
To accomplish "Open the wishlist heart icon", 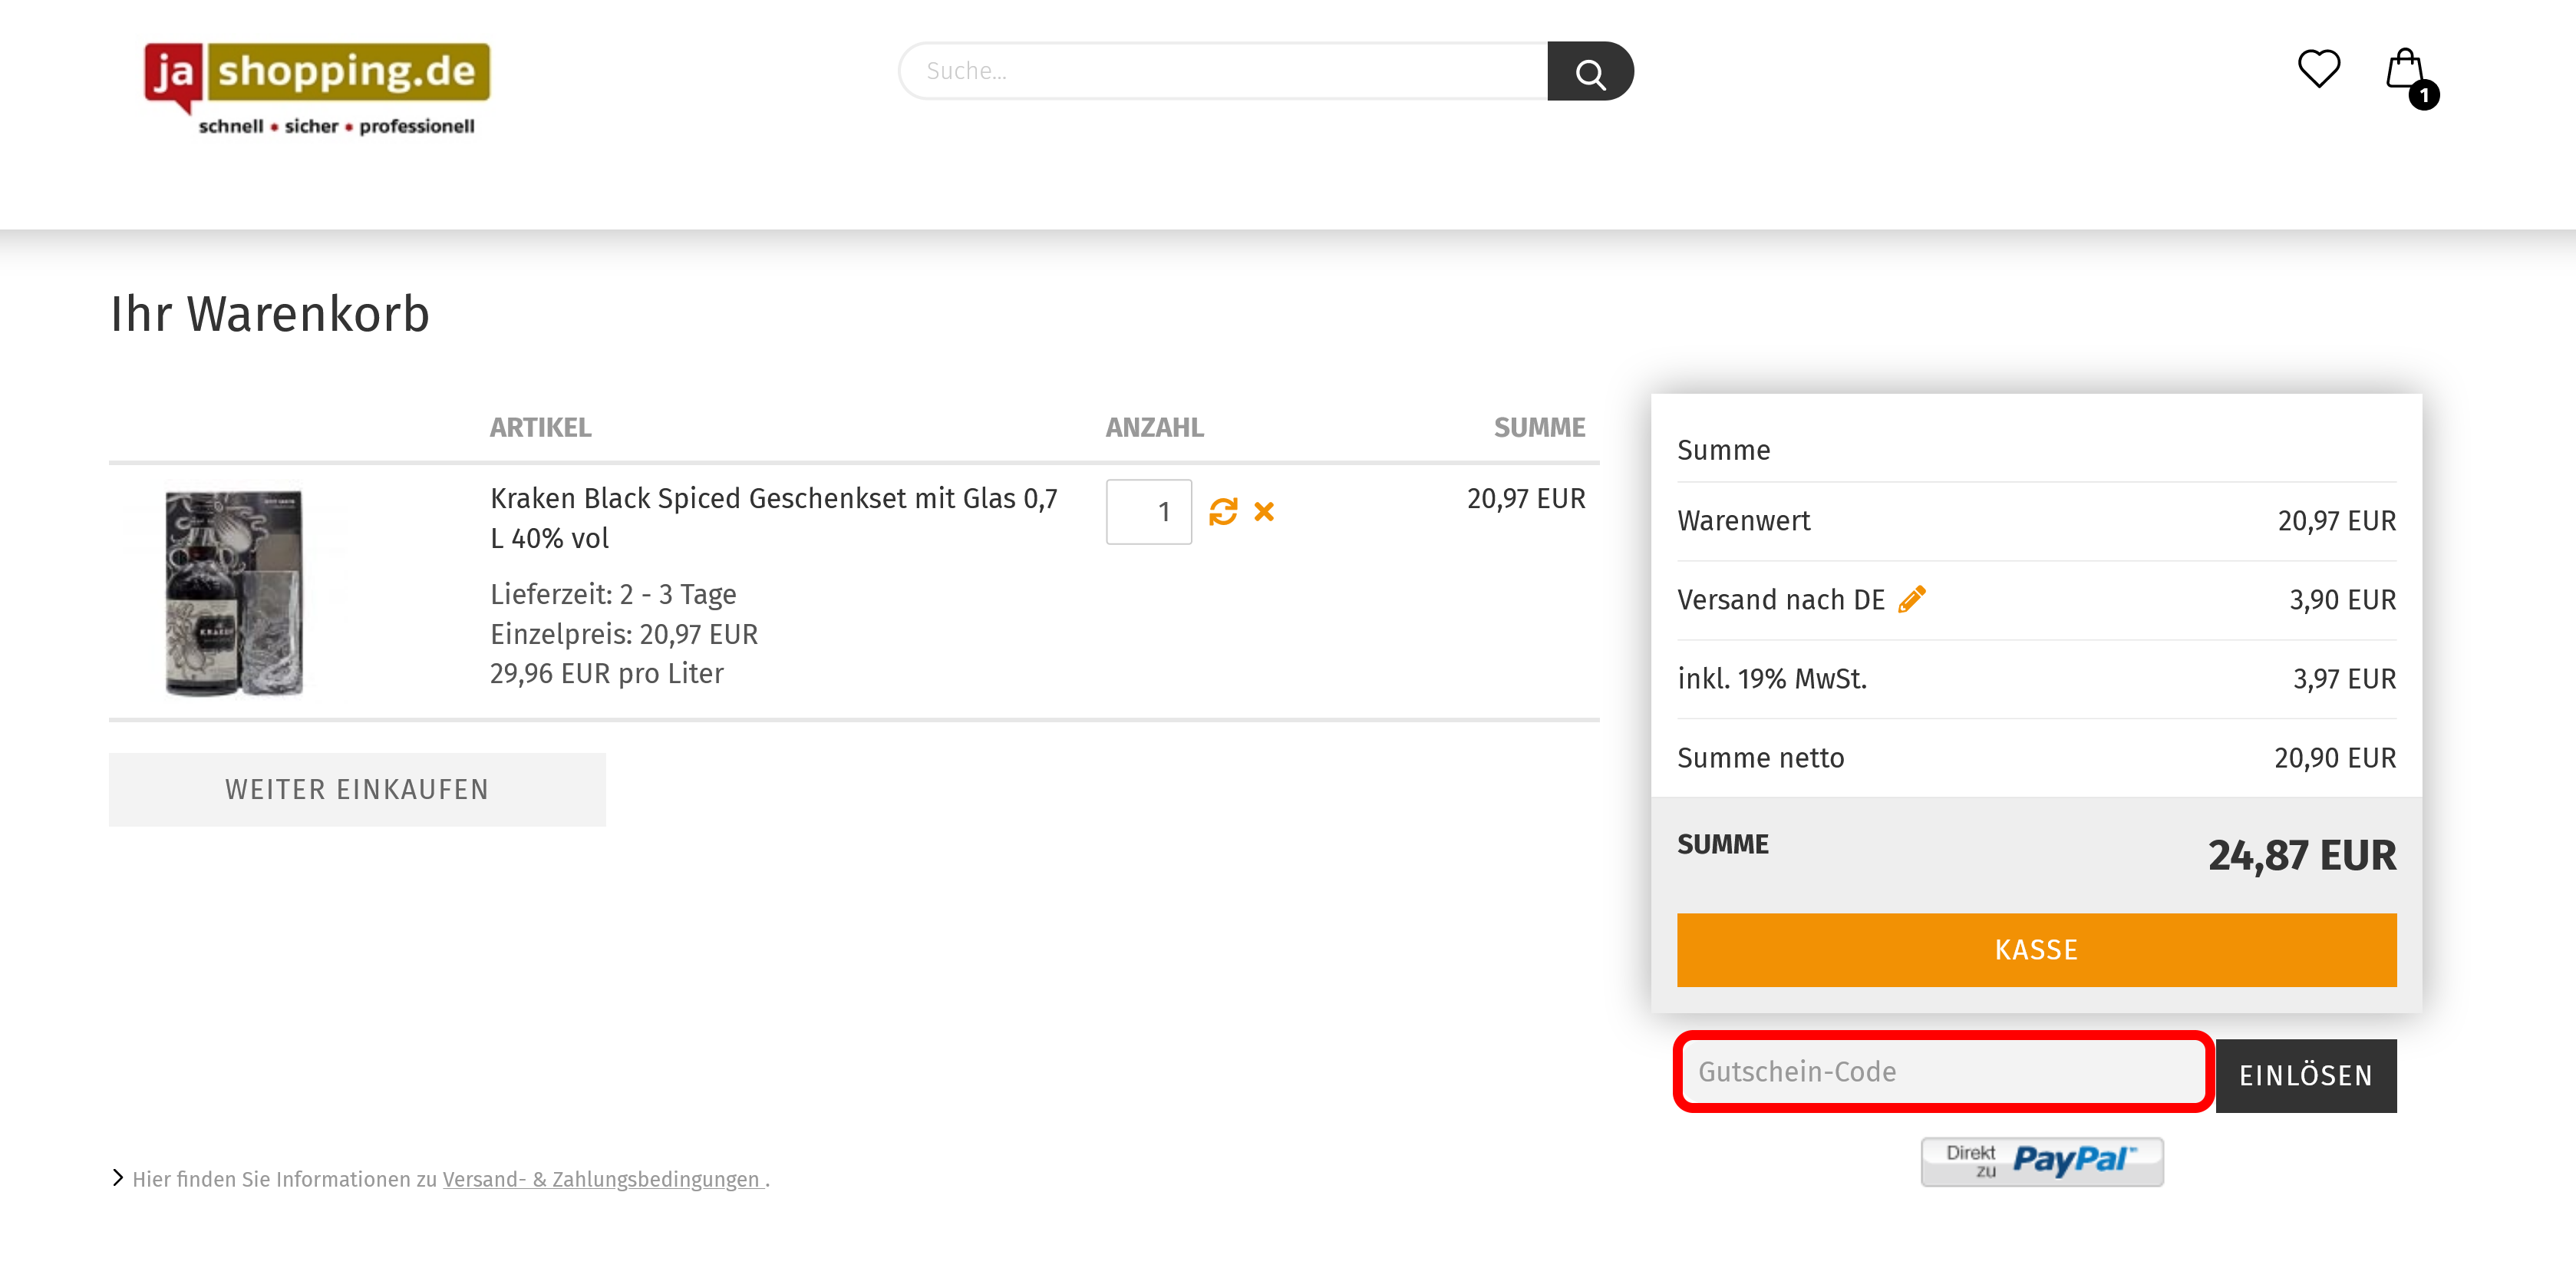I will pyautogui.click(x=2318, y=68).
